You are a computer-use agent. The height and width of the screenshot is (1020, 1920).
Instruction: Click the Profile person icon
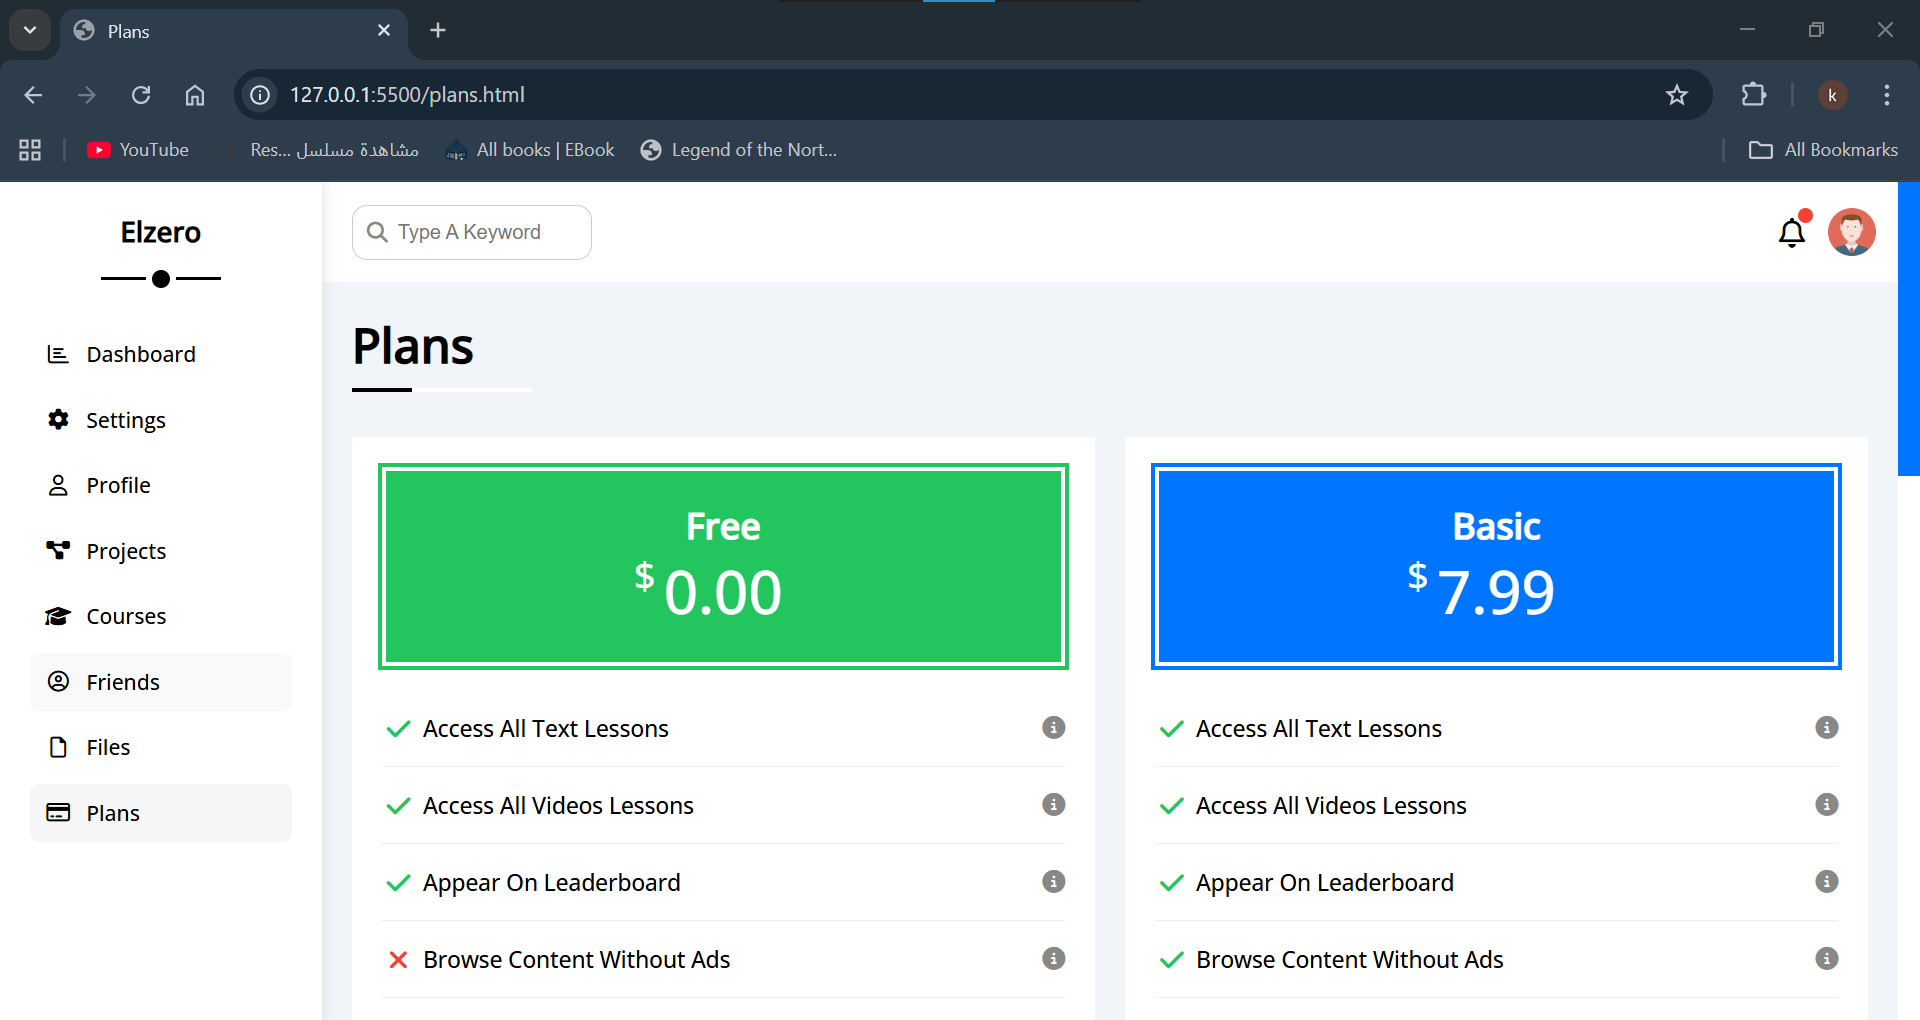tap(57, 484)
